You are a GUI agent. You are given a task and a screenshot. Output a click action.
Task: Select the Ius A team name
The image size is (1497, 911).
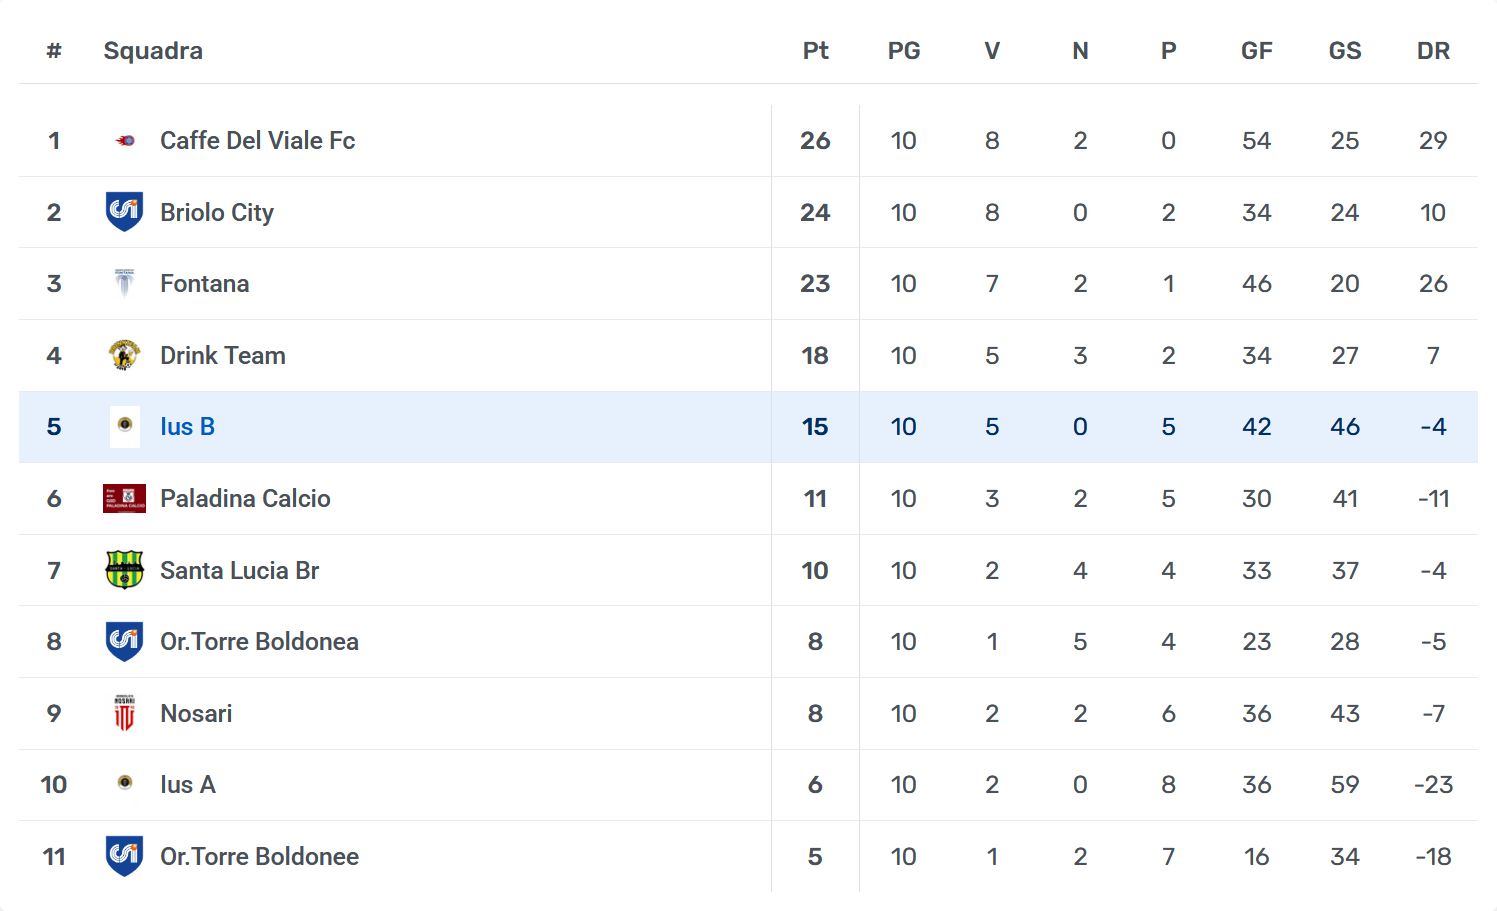tap(188, 785)
